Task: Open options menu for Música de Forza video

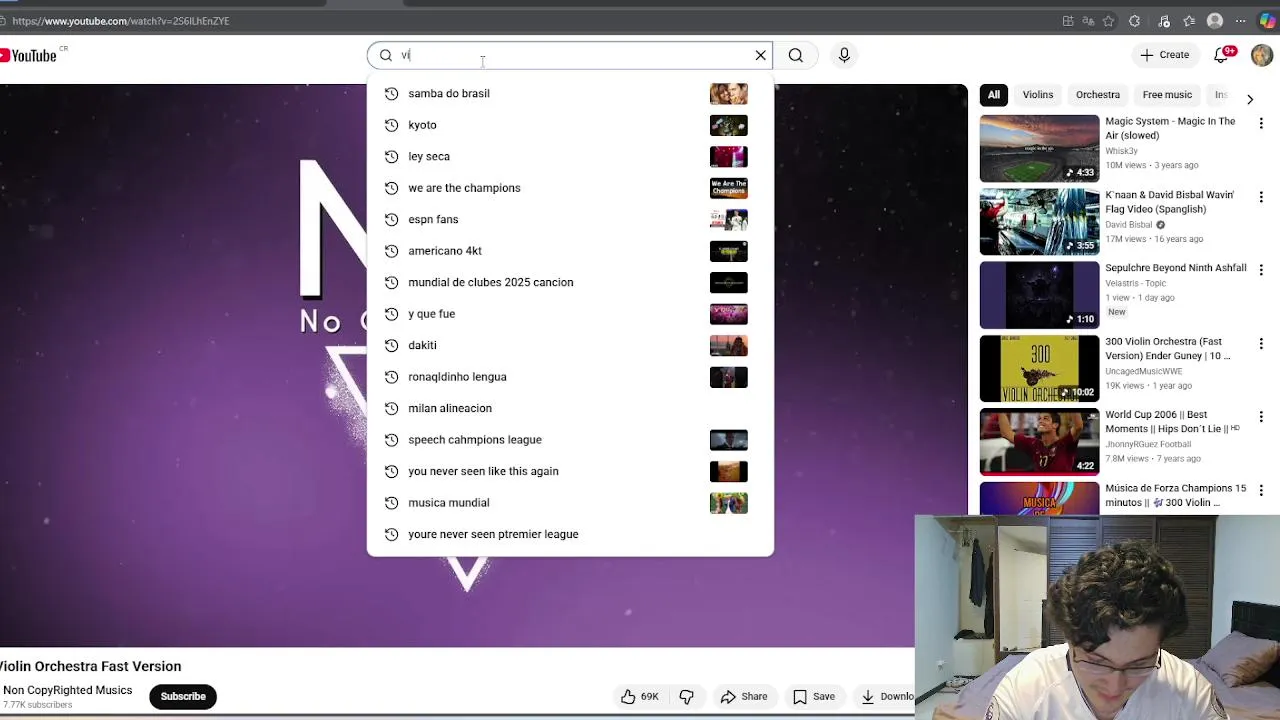Action: tap(1261, 491)
